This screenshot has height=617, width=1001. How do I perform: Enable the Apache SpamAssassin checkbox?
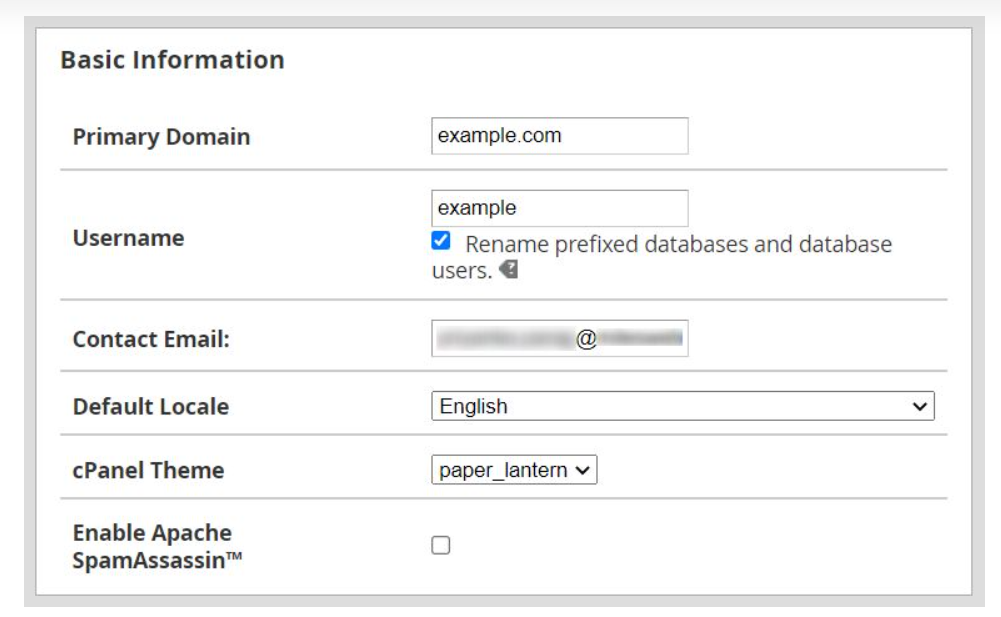[441, 545]
